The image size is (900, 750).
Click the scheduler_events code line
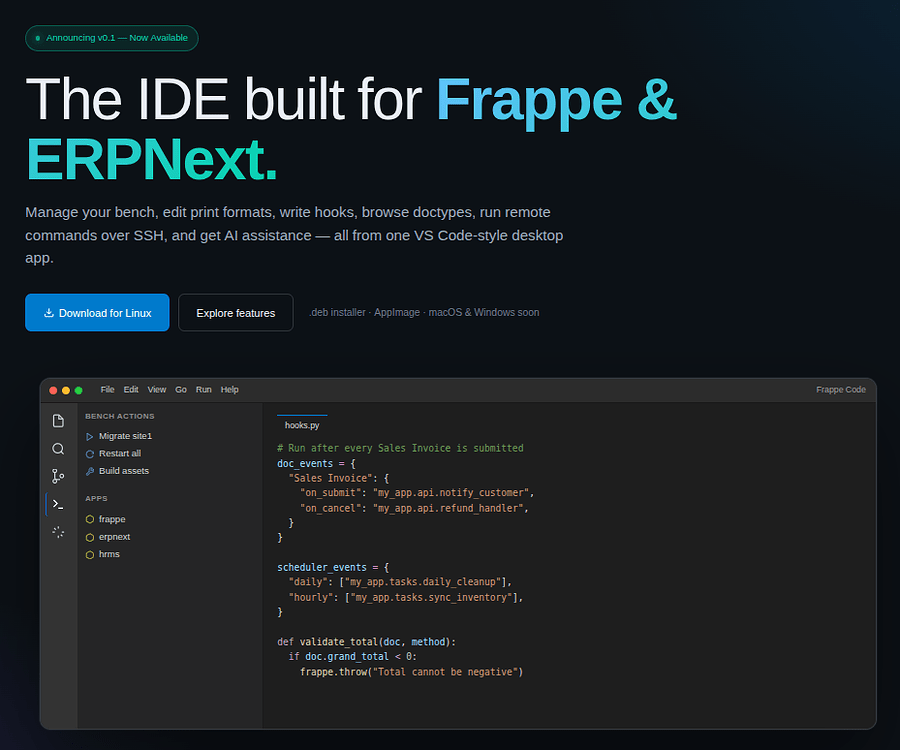tap(333, 567)
